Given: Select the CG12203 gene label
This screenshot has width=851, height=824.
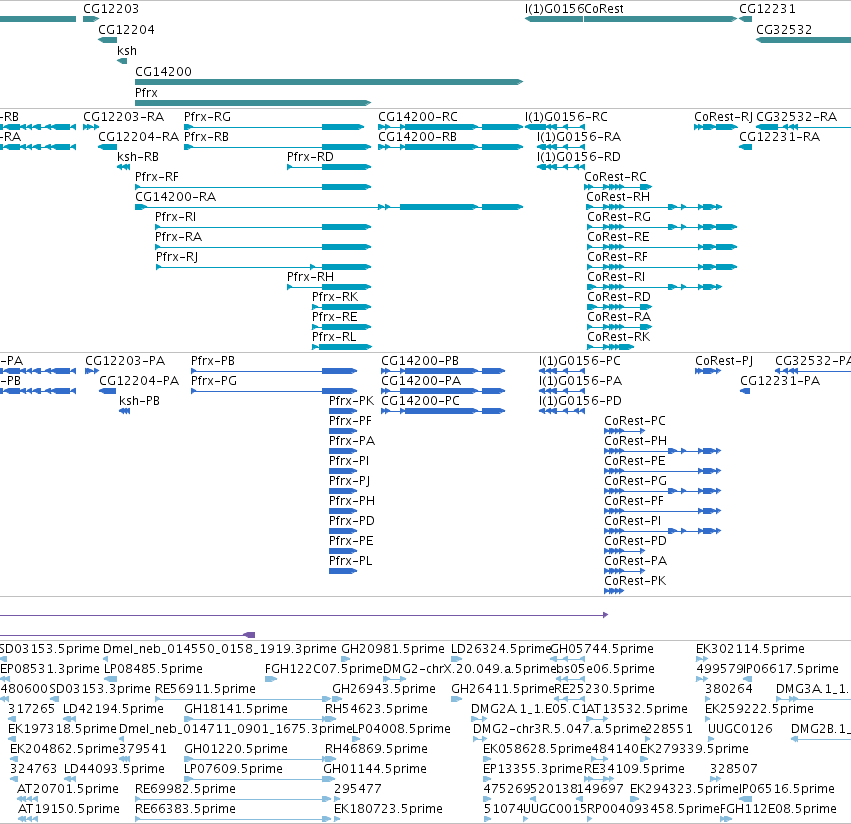Looking at the screenshot, I should click(111, 9).
